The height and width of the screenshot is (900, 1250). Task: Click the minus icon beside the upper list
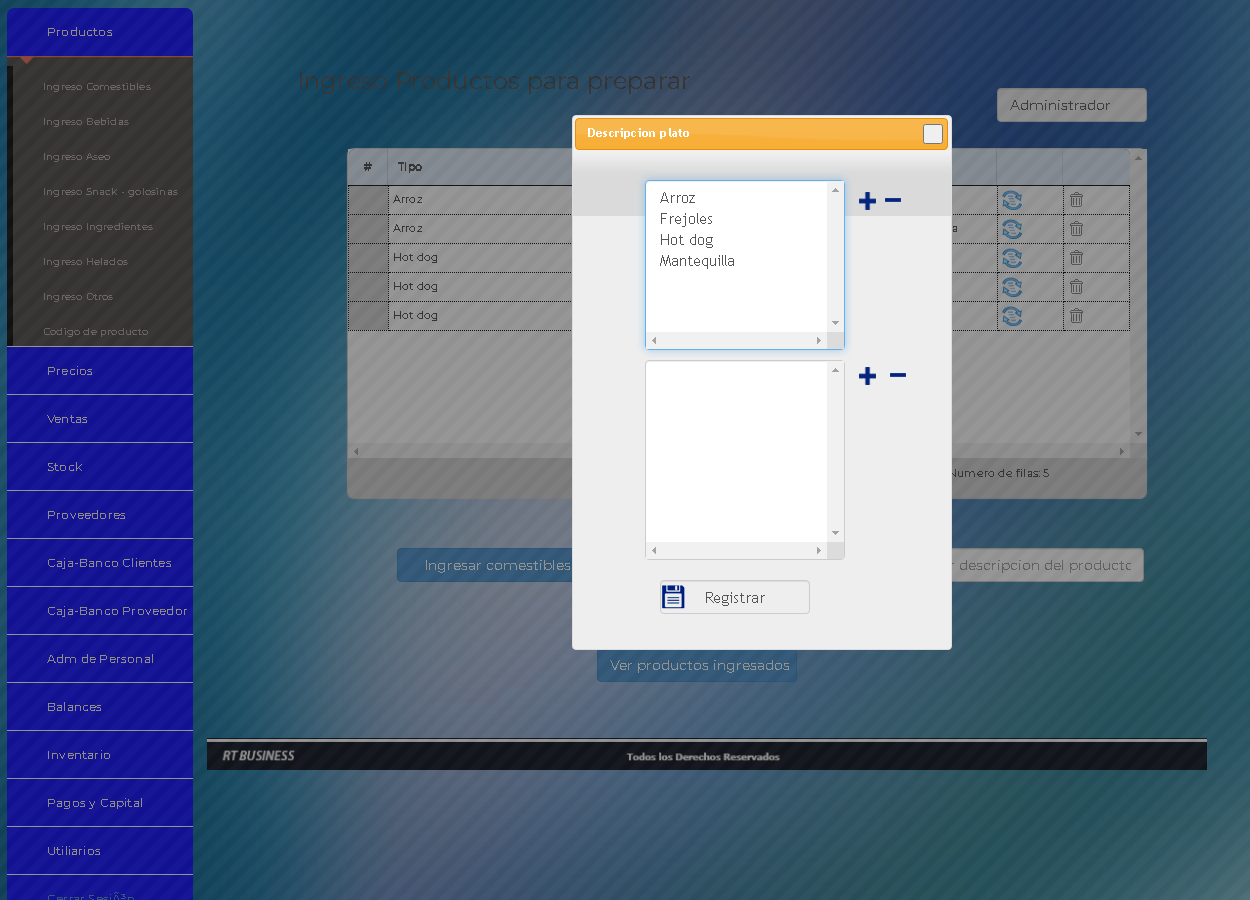pyautogui.click(x=893, y=200)
